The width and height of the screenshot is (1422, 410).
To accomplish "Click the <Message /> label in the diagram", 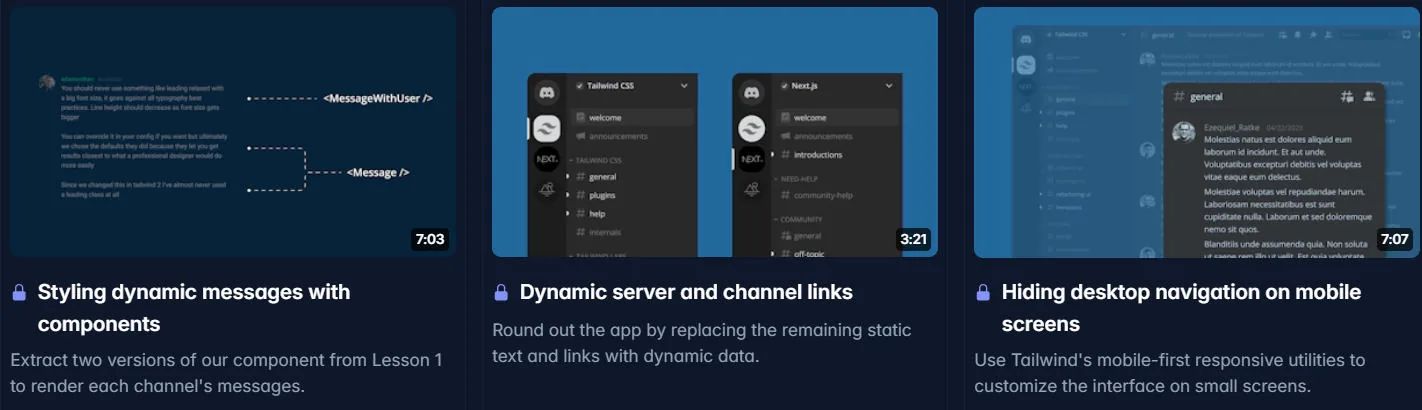I will coord(378,172).
